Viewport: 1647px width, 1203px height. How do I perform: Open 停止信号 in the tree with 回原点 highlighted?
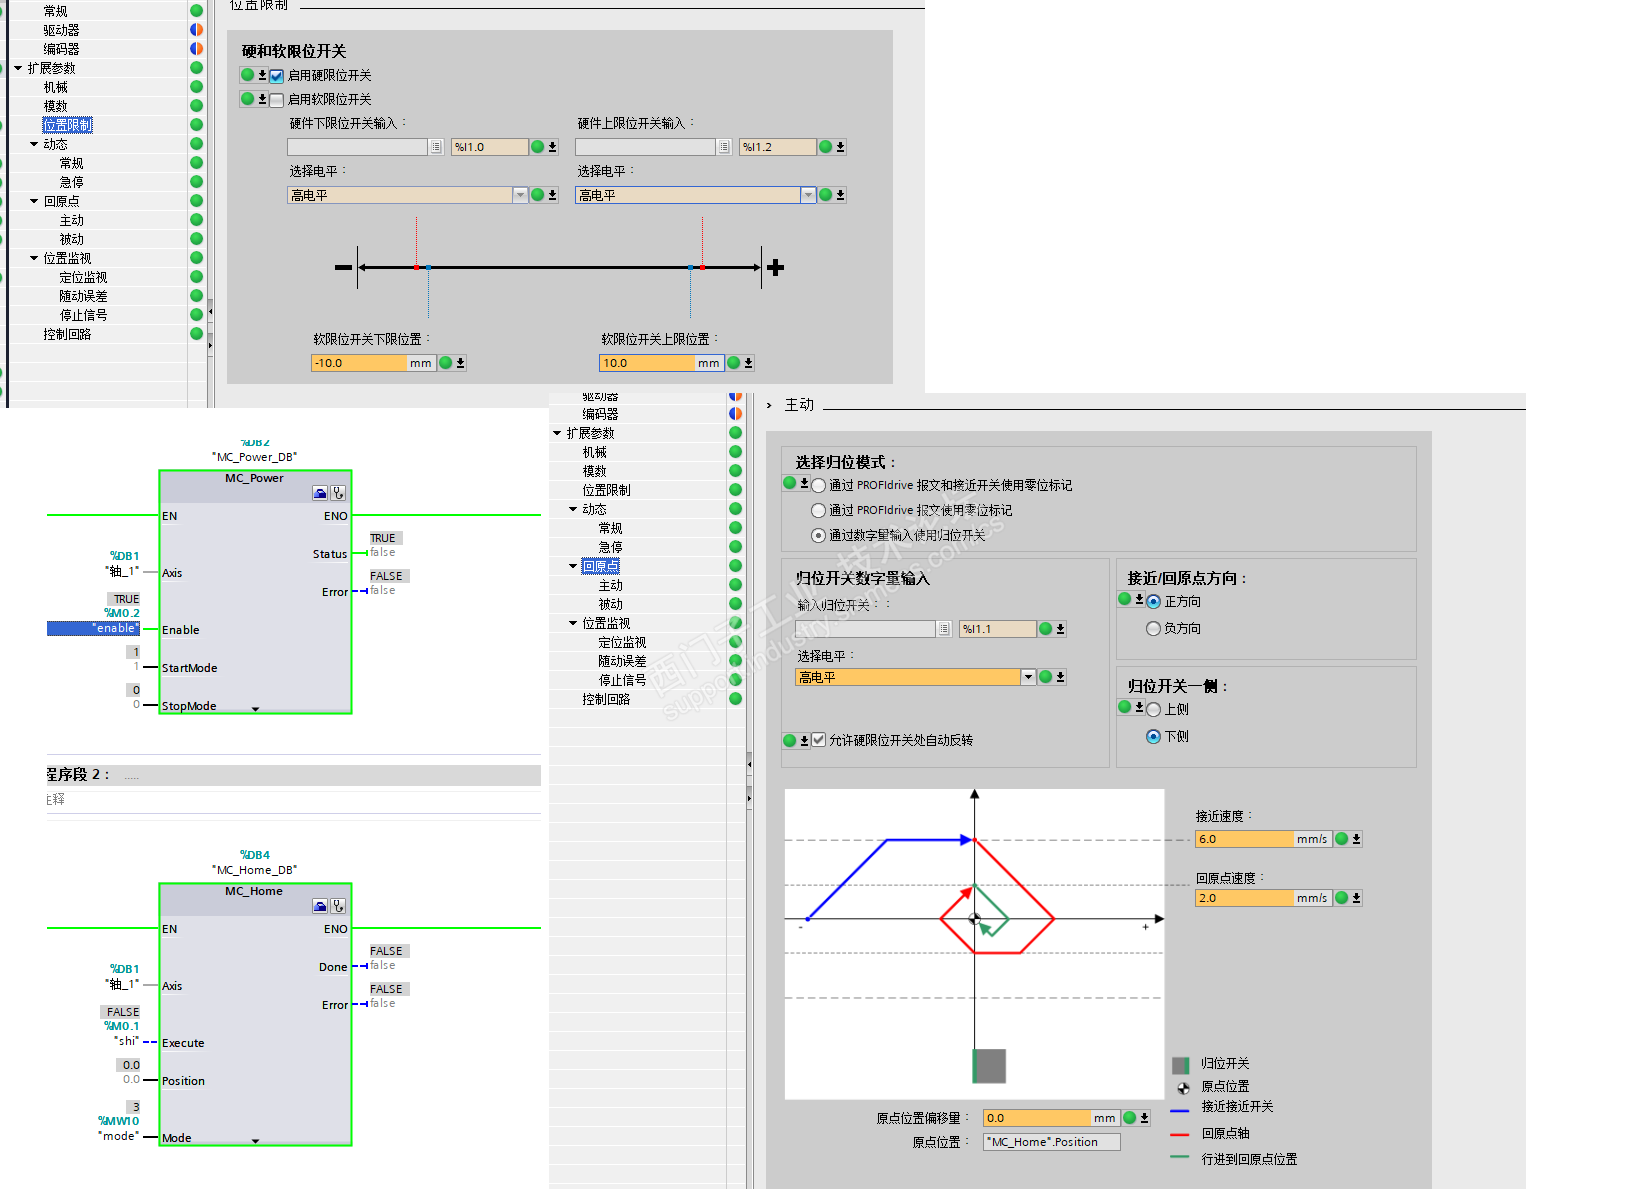[622, 680]
